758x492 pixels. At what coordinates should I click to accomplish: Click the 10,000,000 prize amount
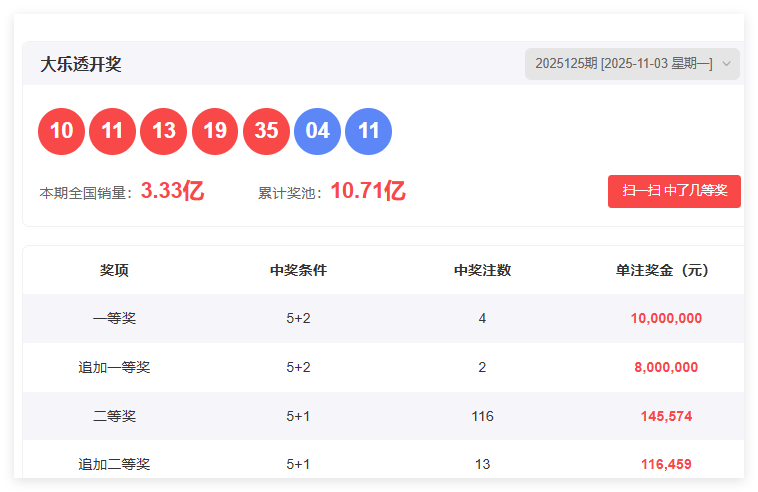point(666,318)
